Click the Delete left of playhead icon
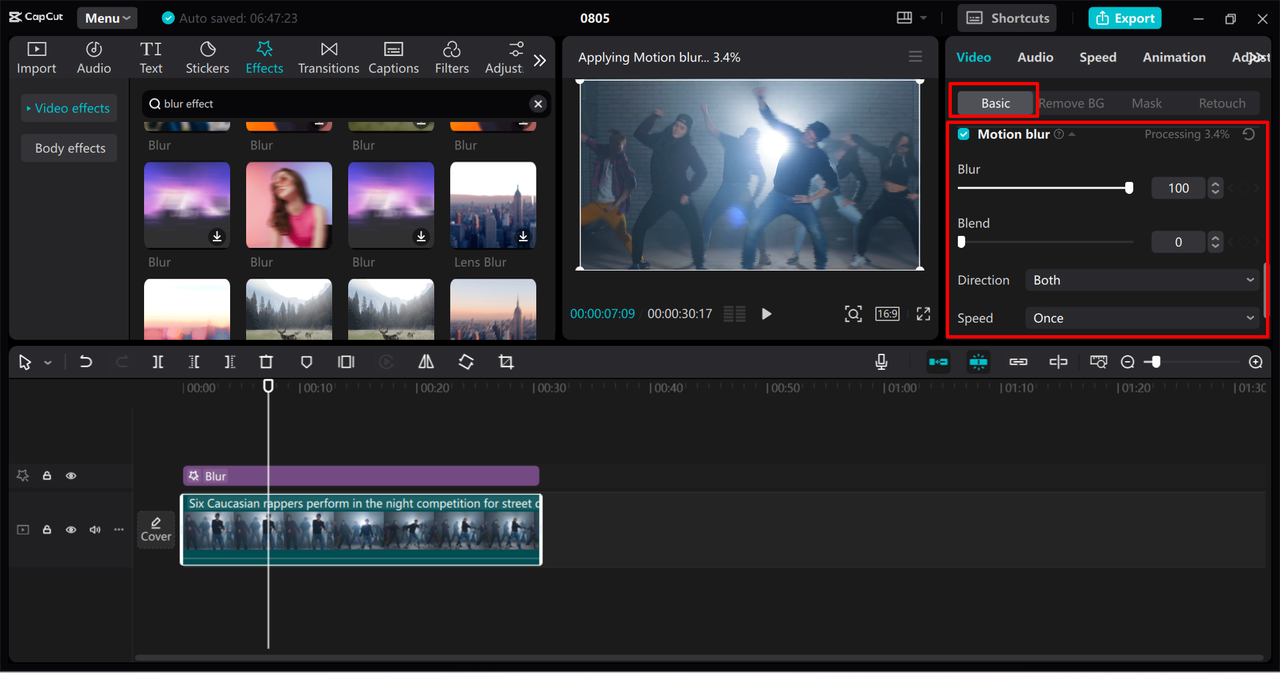Screen dimensions: 1280x673 coord(194,362)
